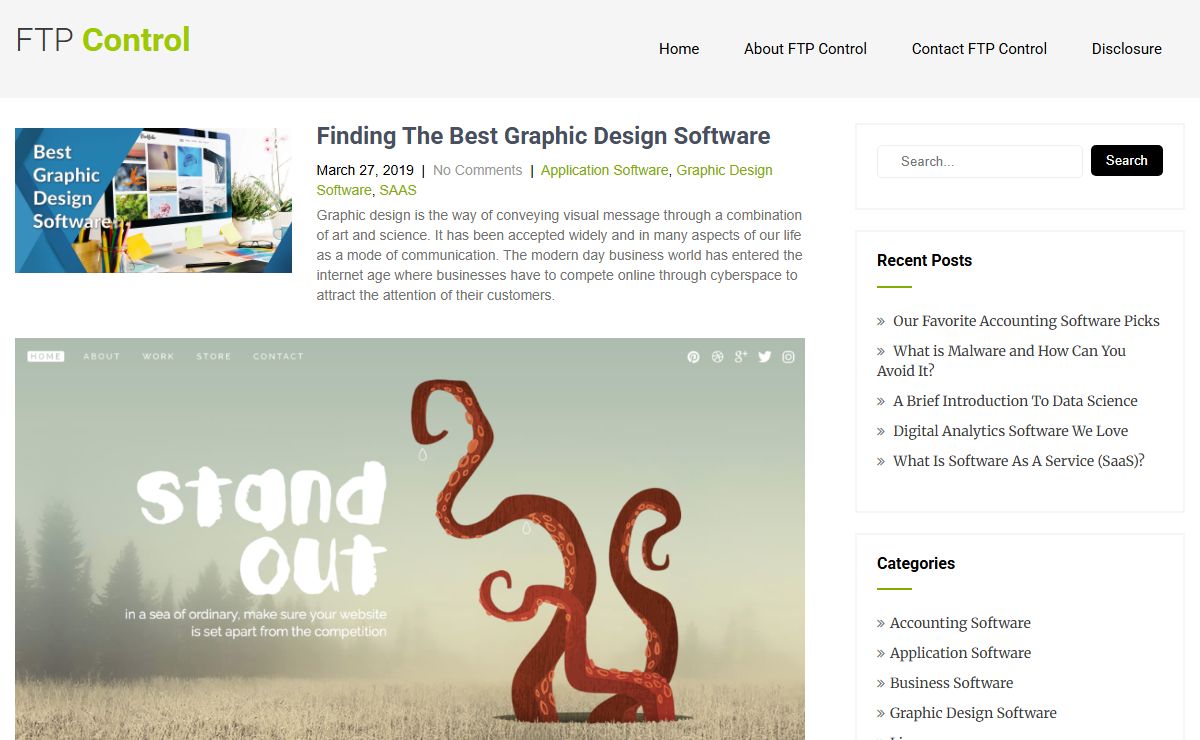Screen dimensions: 1200x740
Task: Go to the Home page in the top navigation
Action: pyautogui.click(x=679, y=49)
